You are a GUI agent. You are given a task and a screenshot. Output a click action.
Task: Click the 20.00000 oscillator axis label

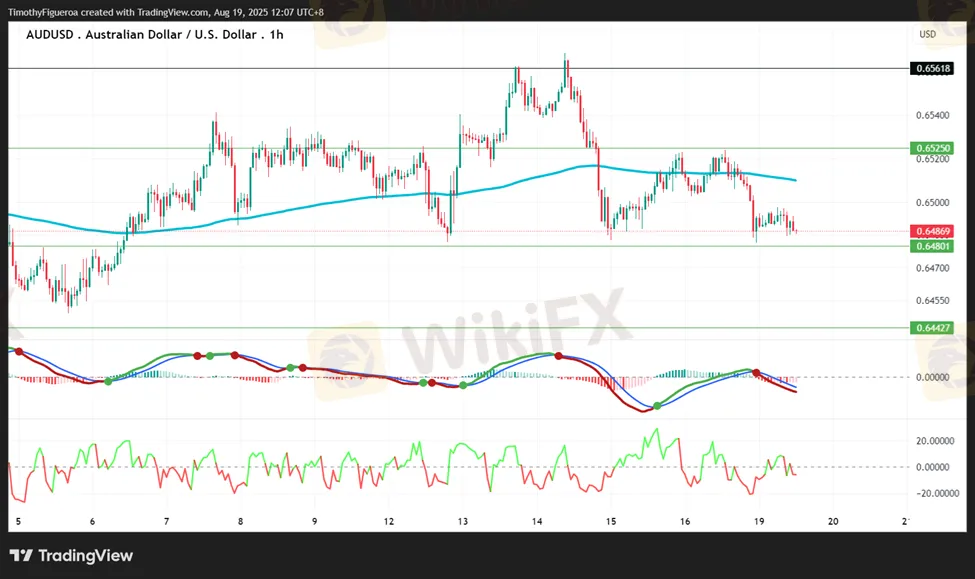coord(934,441)
